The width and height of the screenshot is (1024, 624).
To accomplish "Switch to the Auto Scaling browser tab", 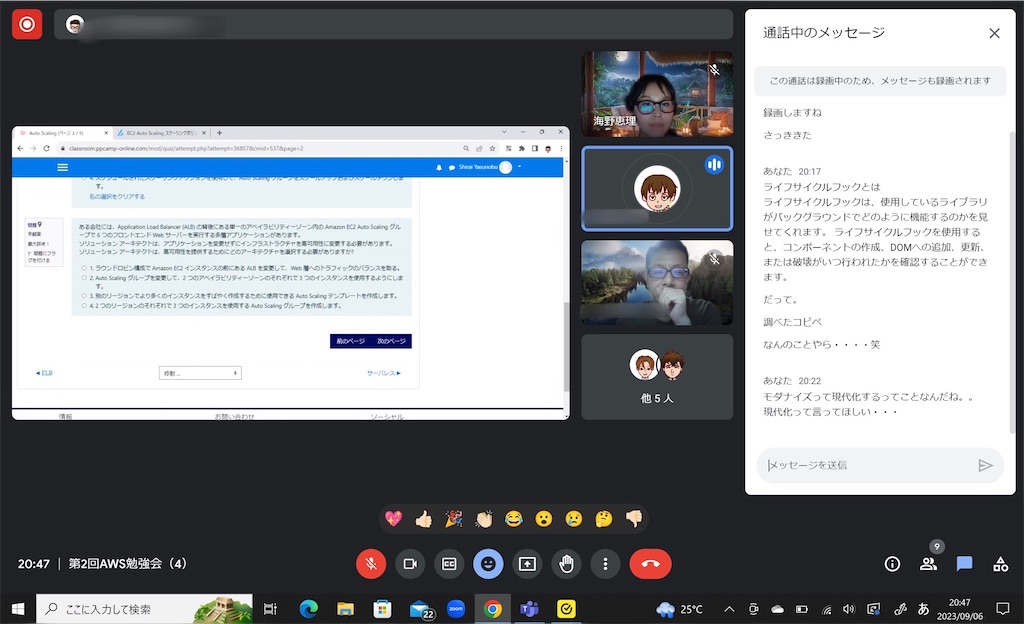I will coord(62,133).
